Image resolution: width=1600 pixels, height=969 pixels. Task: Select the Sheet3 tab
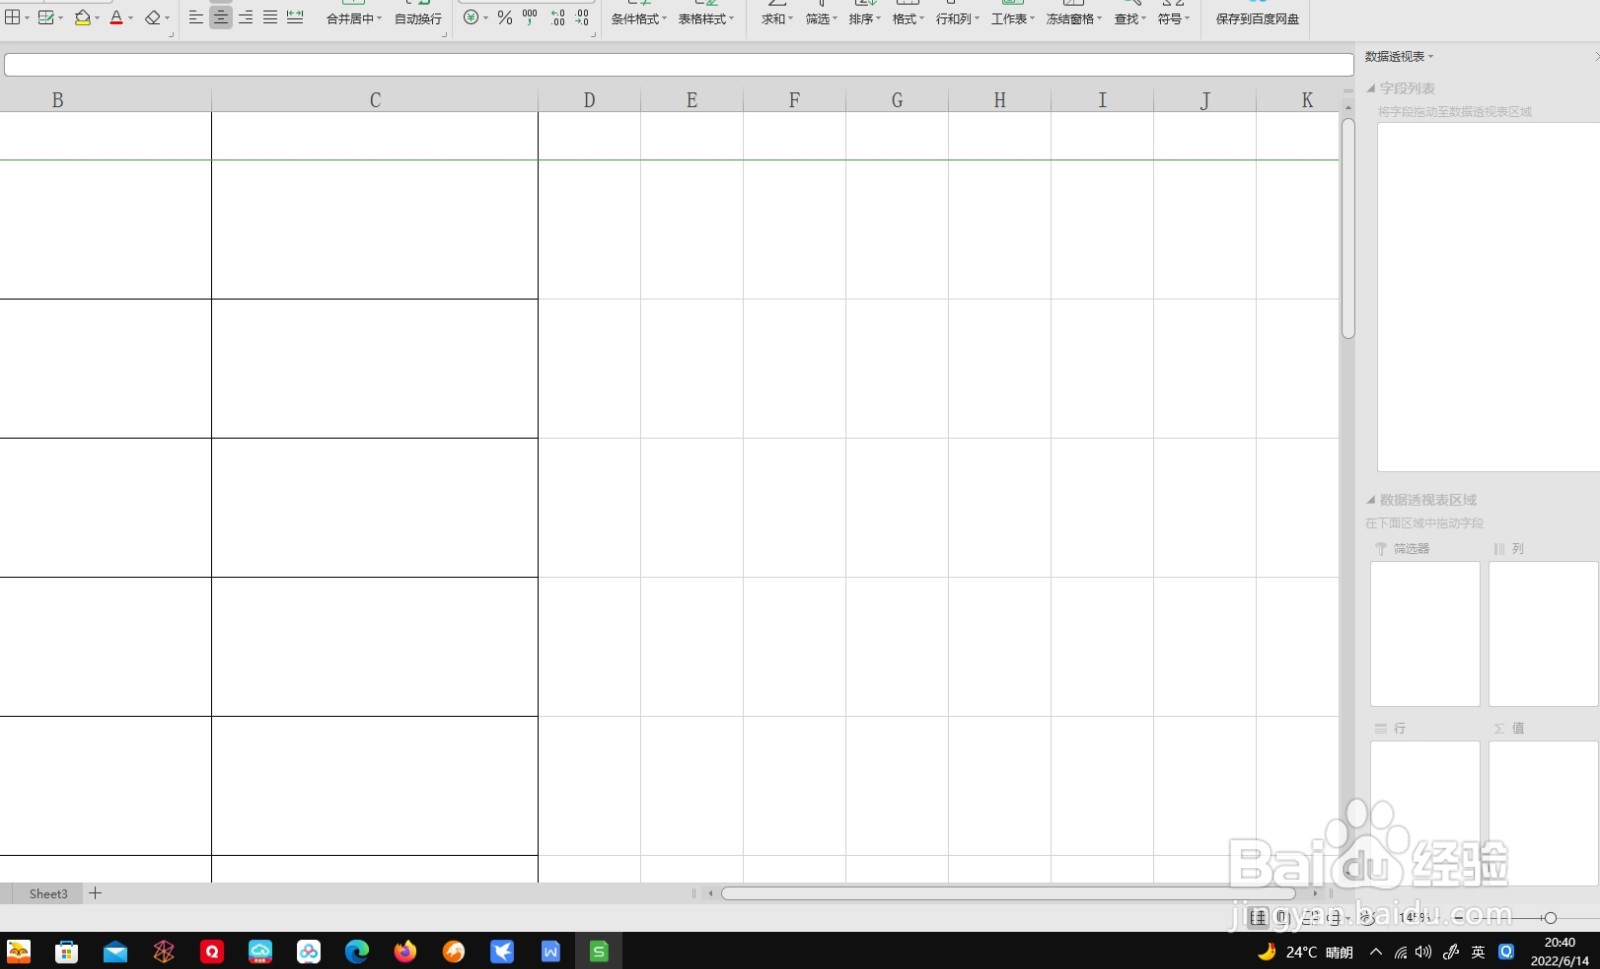pyautogui.click(x=48, y=894)
